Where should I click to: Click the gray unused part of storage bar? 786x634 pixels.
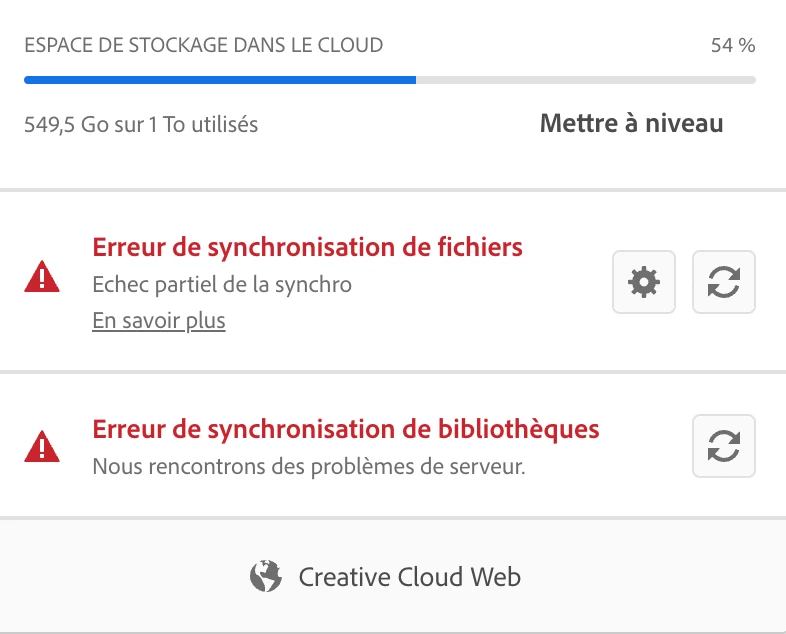pos(585,80)
